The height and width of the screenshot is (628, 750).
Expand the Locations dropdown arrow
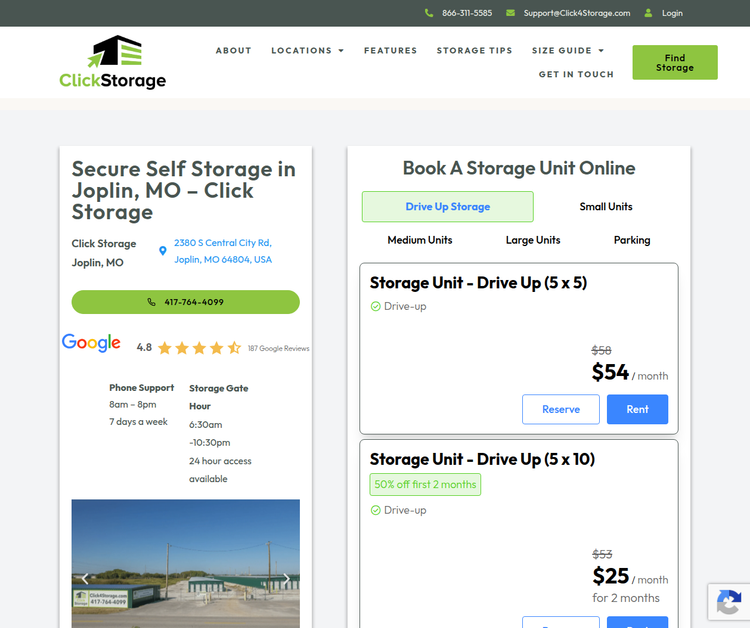pyautogui.click(x=341, y=51)
